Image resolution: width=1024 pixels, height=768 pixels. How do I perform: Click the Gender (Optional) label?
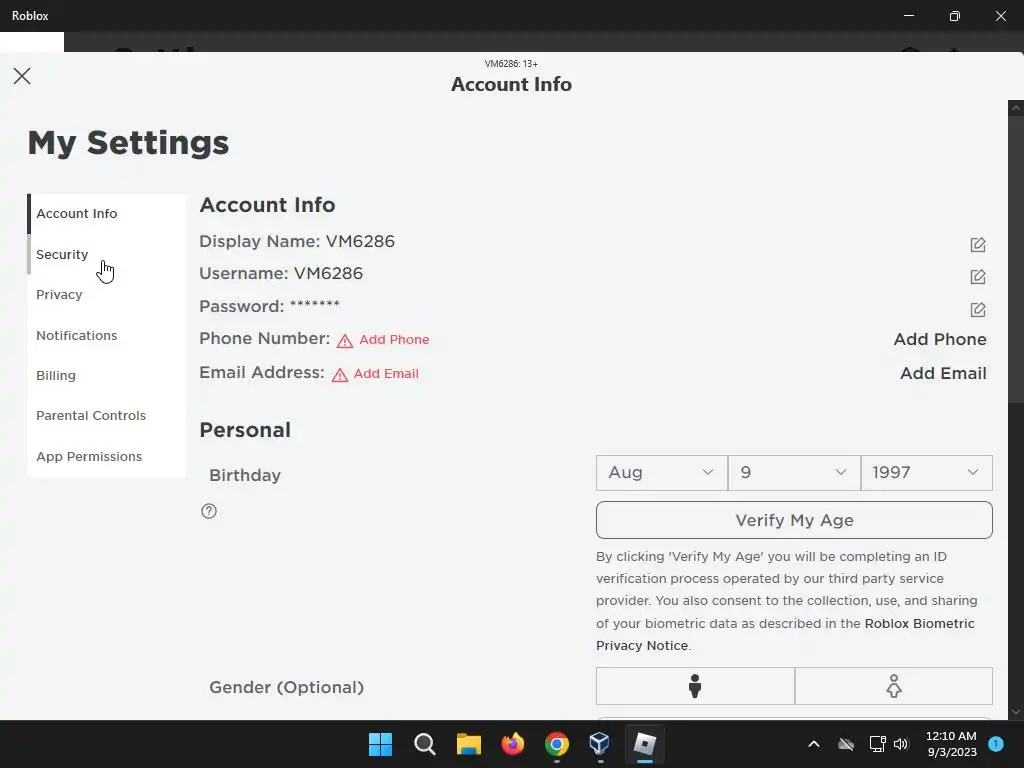(x=287, y=687)
